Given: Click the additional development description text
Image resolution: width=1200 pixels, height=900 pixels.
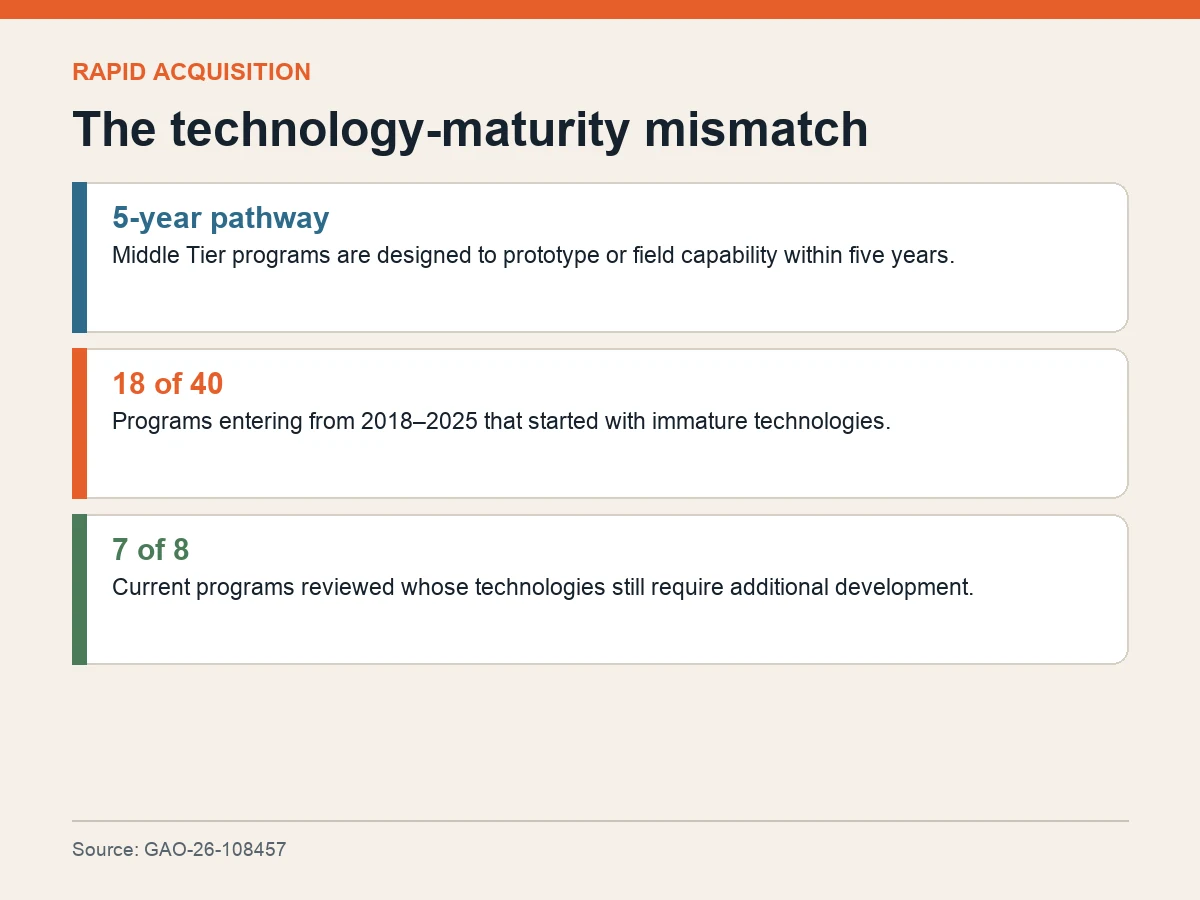Looking at the screenshot, I should (x=542, y=587).
